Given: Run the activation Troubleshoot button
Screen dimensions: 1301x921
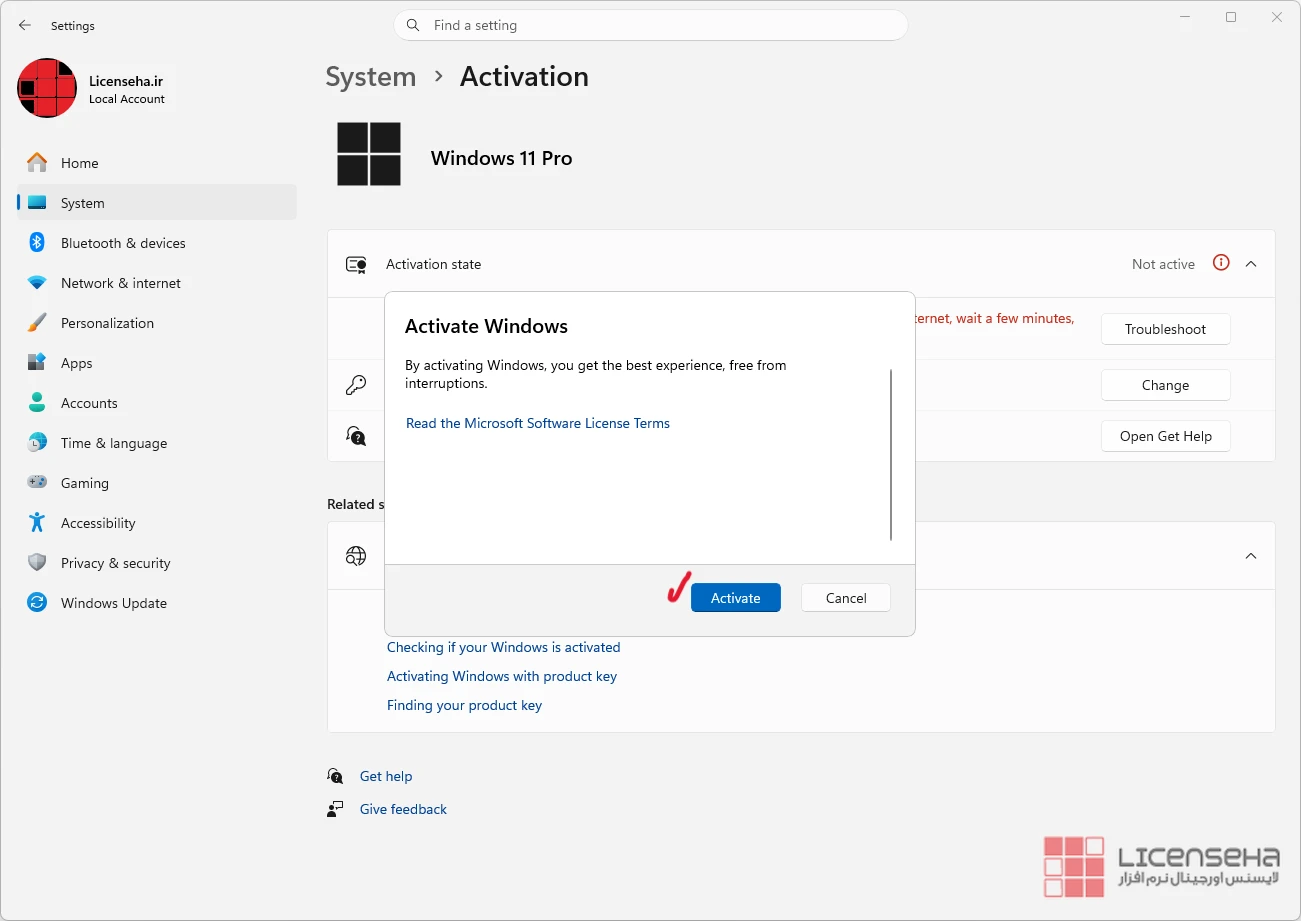Looking at the screenshot, I should (x=1166, y=329).
